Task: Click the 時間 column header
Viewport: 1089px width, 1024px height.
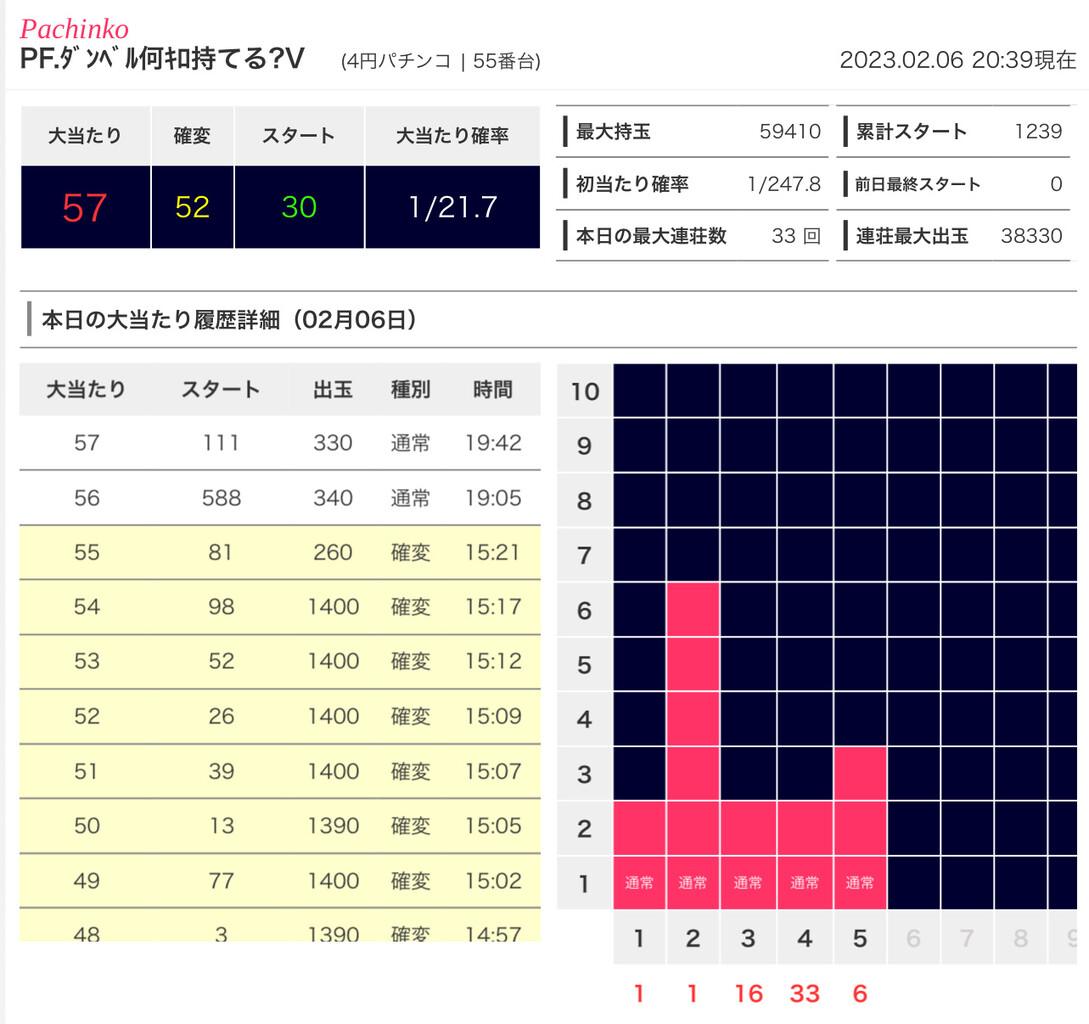Action: (493, 389)
